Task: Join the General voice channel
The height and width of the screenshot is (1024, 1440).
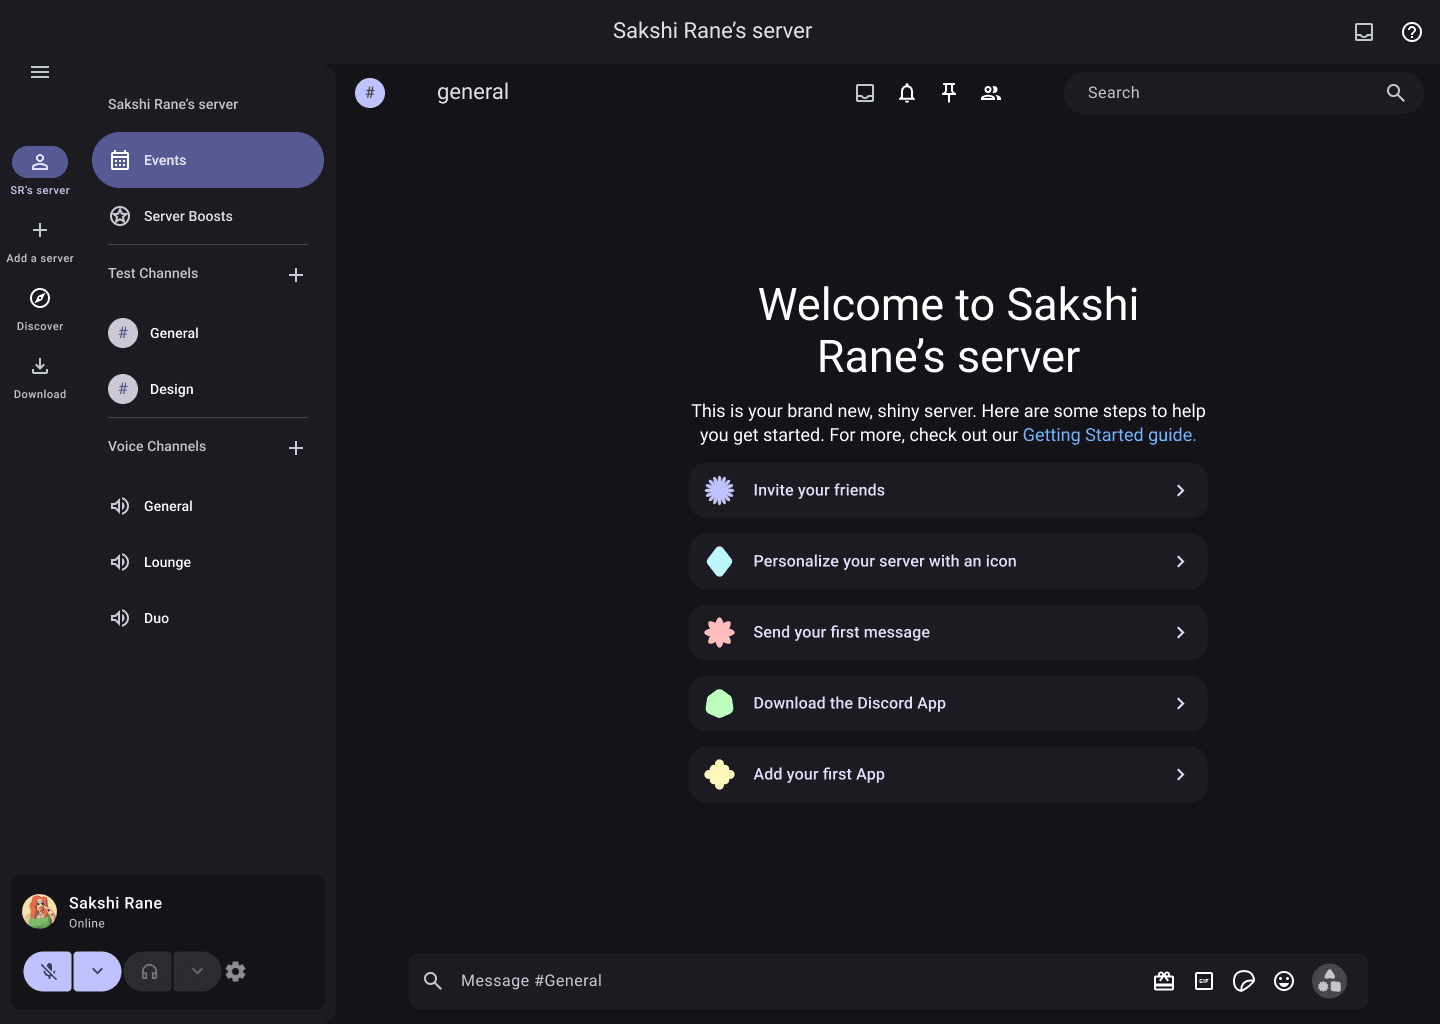Action: point(208,506)
